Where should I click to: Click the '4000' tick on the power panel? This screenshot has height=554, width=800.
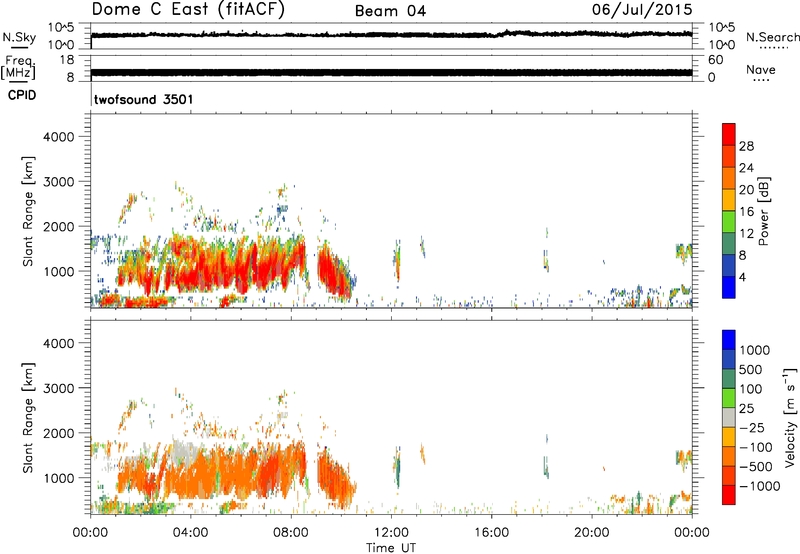pyautogui.click(x=59, y=137)
